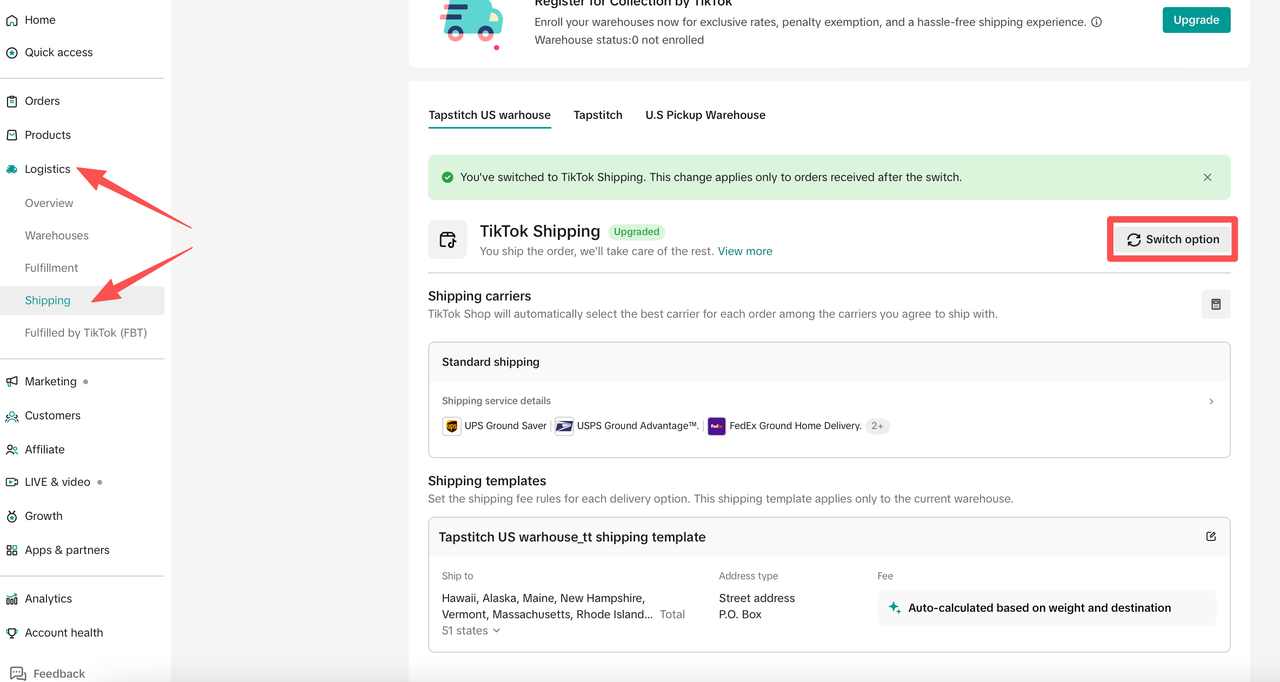Open Fulfilled by TikTok (FBT)

(x=86, y=333)
